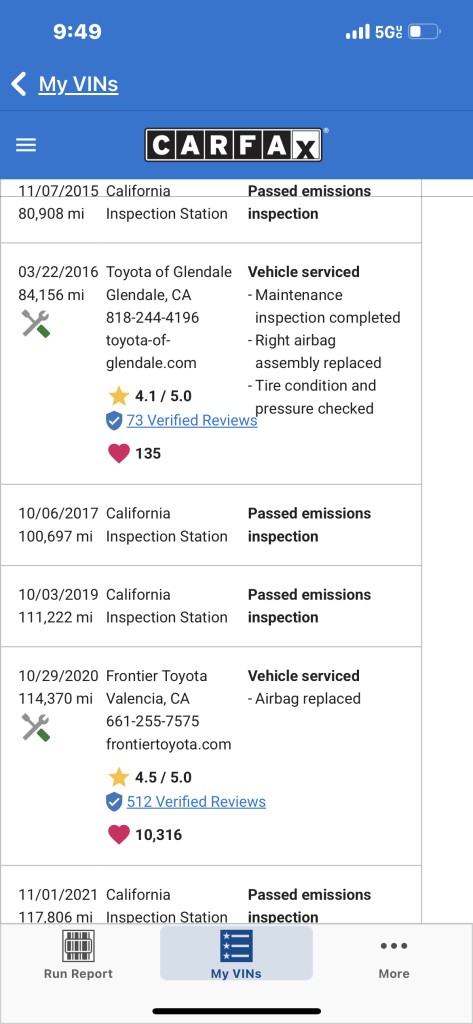473x1024 pixels.
Task: Open the hamburger menu icon
Action: click(26, 145)
